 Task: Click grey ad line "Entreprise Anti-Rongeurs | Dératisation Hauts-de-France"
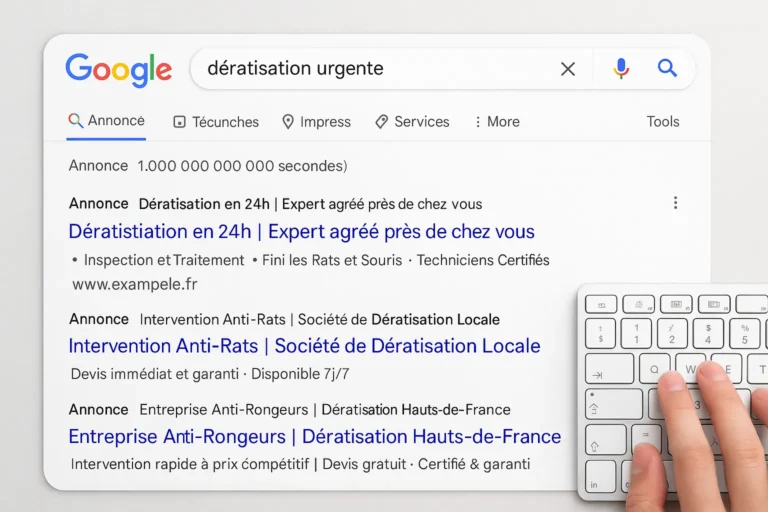coord(325,410)
